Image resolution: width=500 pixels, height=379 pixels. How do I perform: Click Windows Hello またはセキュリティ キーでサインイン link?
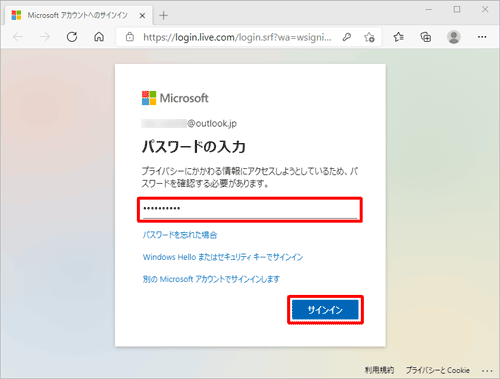pos(223,257)
